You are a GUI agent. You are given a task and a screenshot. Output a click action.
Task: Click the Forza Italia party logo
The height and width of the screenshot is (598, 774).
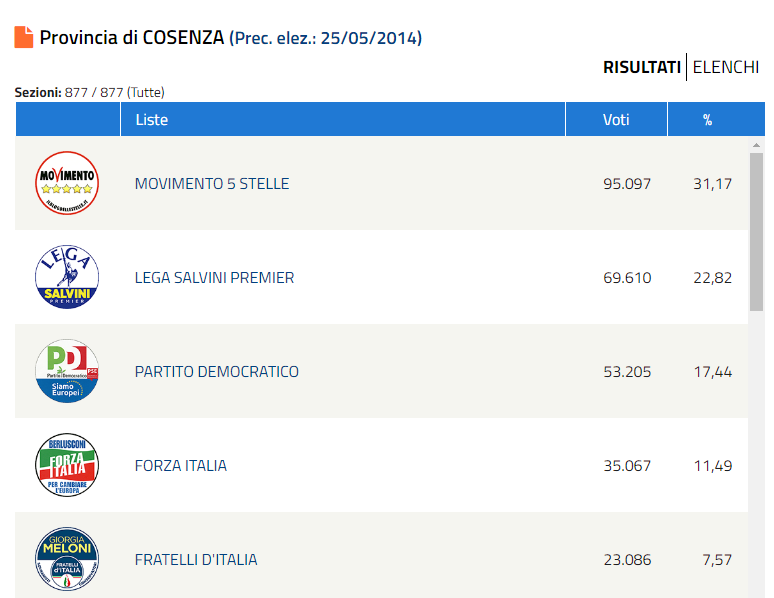(x=67, y=465)
